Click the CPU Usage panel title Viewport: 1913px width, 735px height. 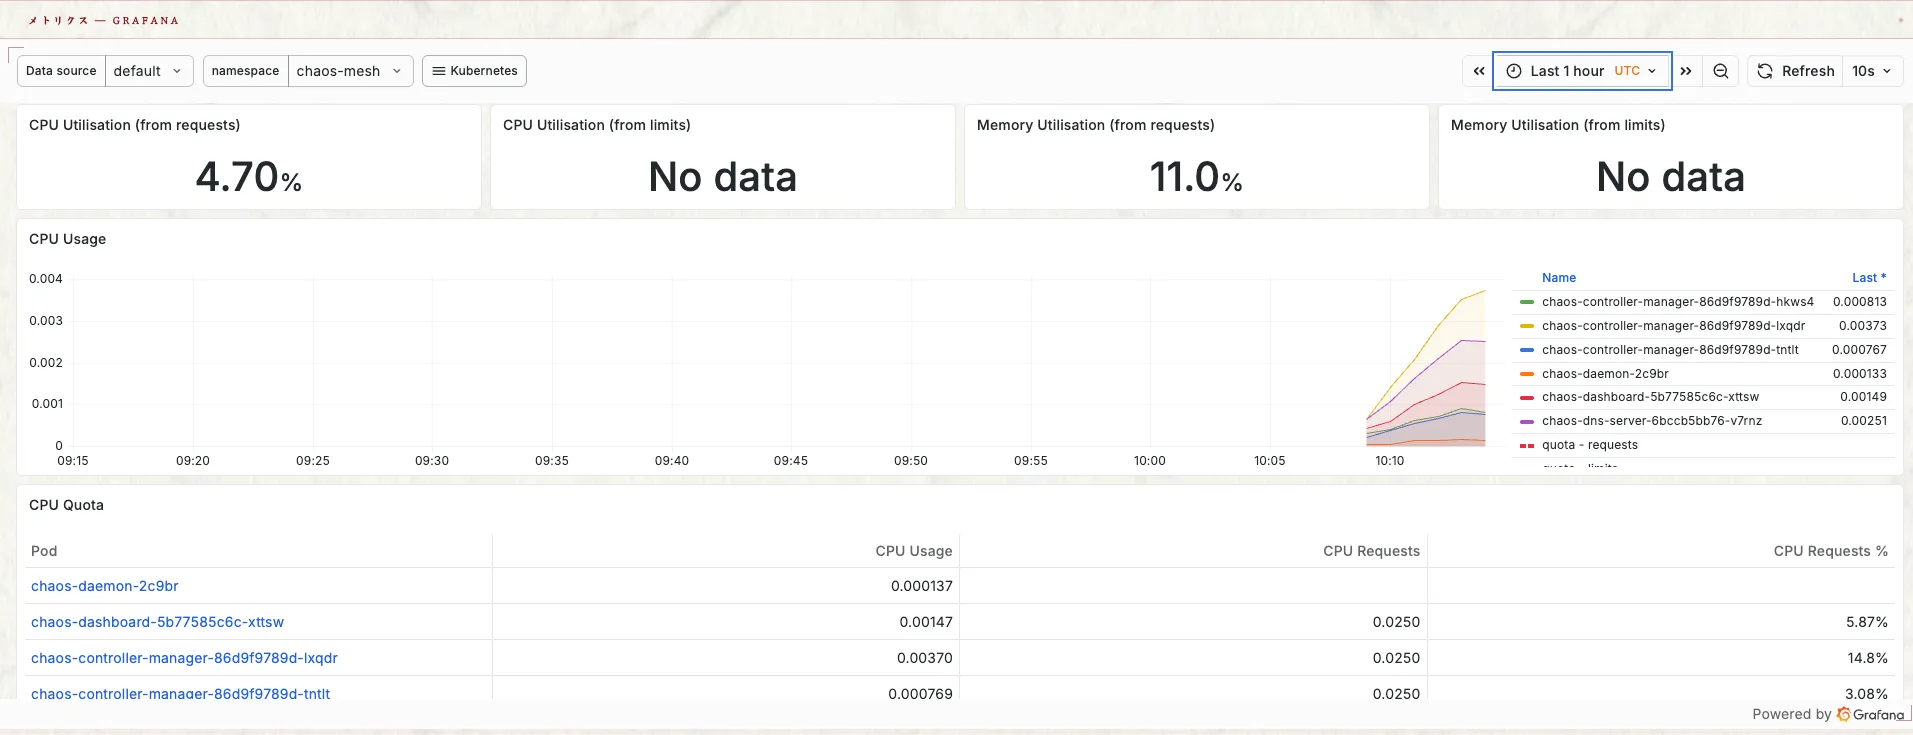(x=67, y=239)
